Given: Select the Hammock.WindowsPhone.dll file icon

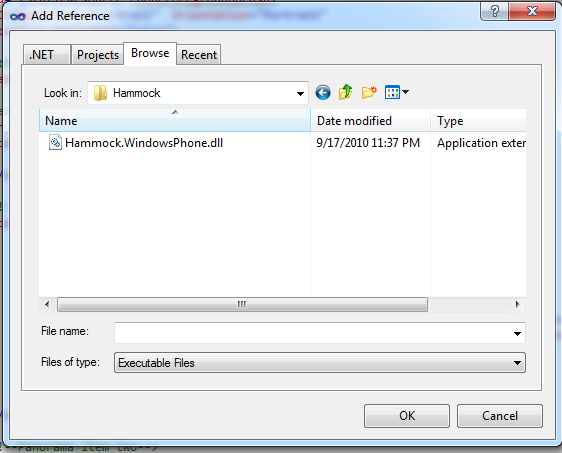Looking at the screenshot, I should tap(55, 143).
